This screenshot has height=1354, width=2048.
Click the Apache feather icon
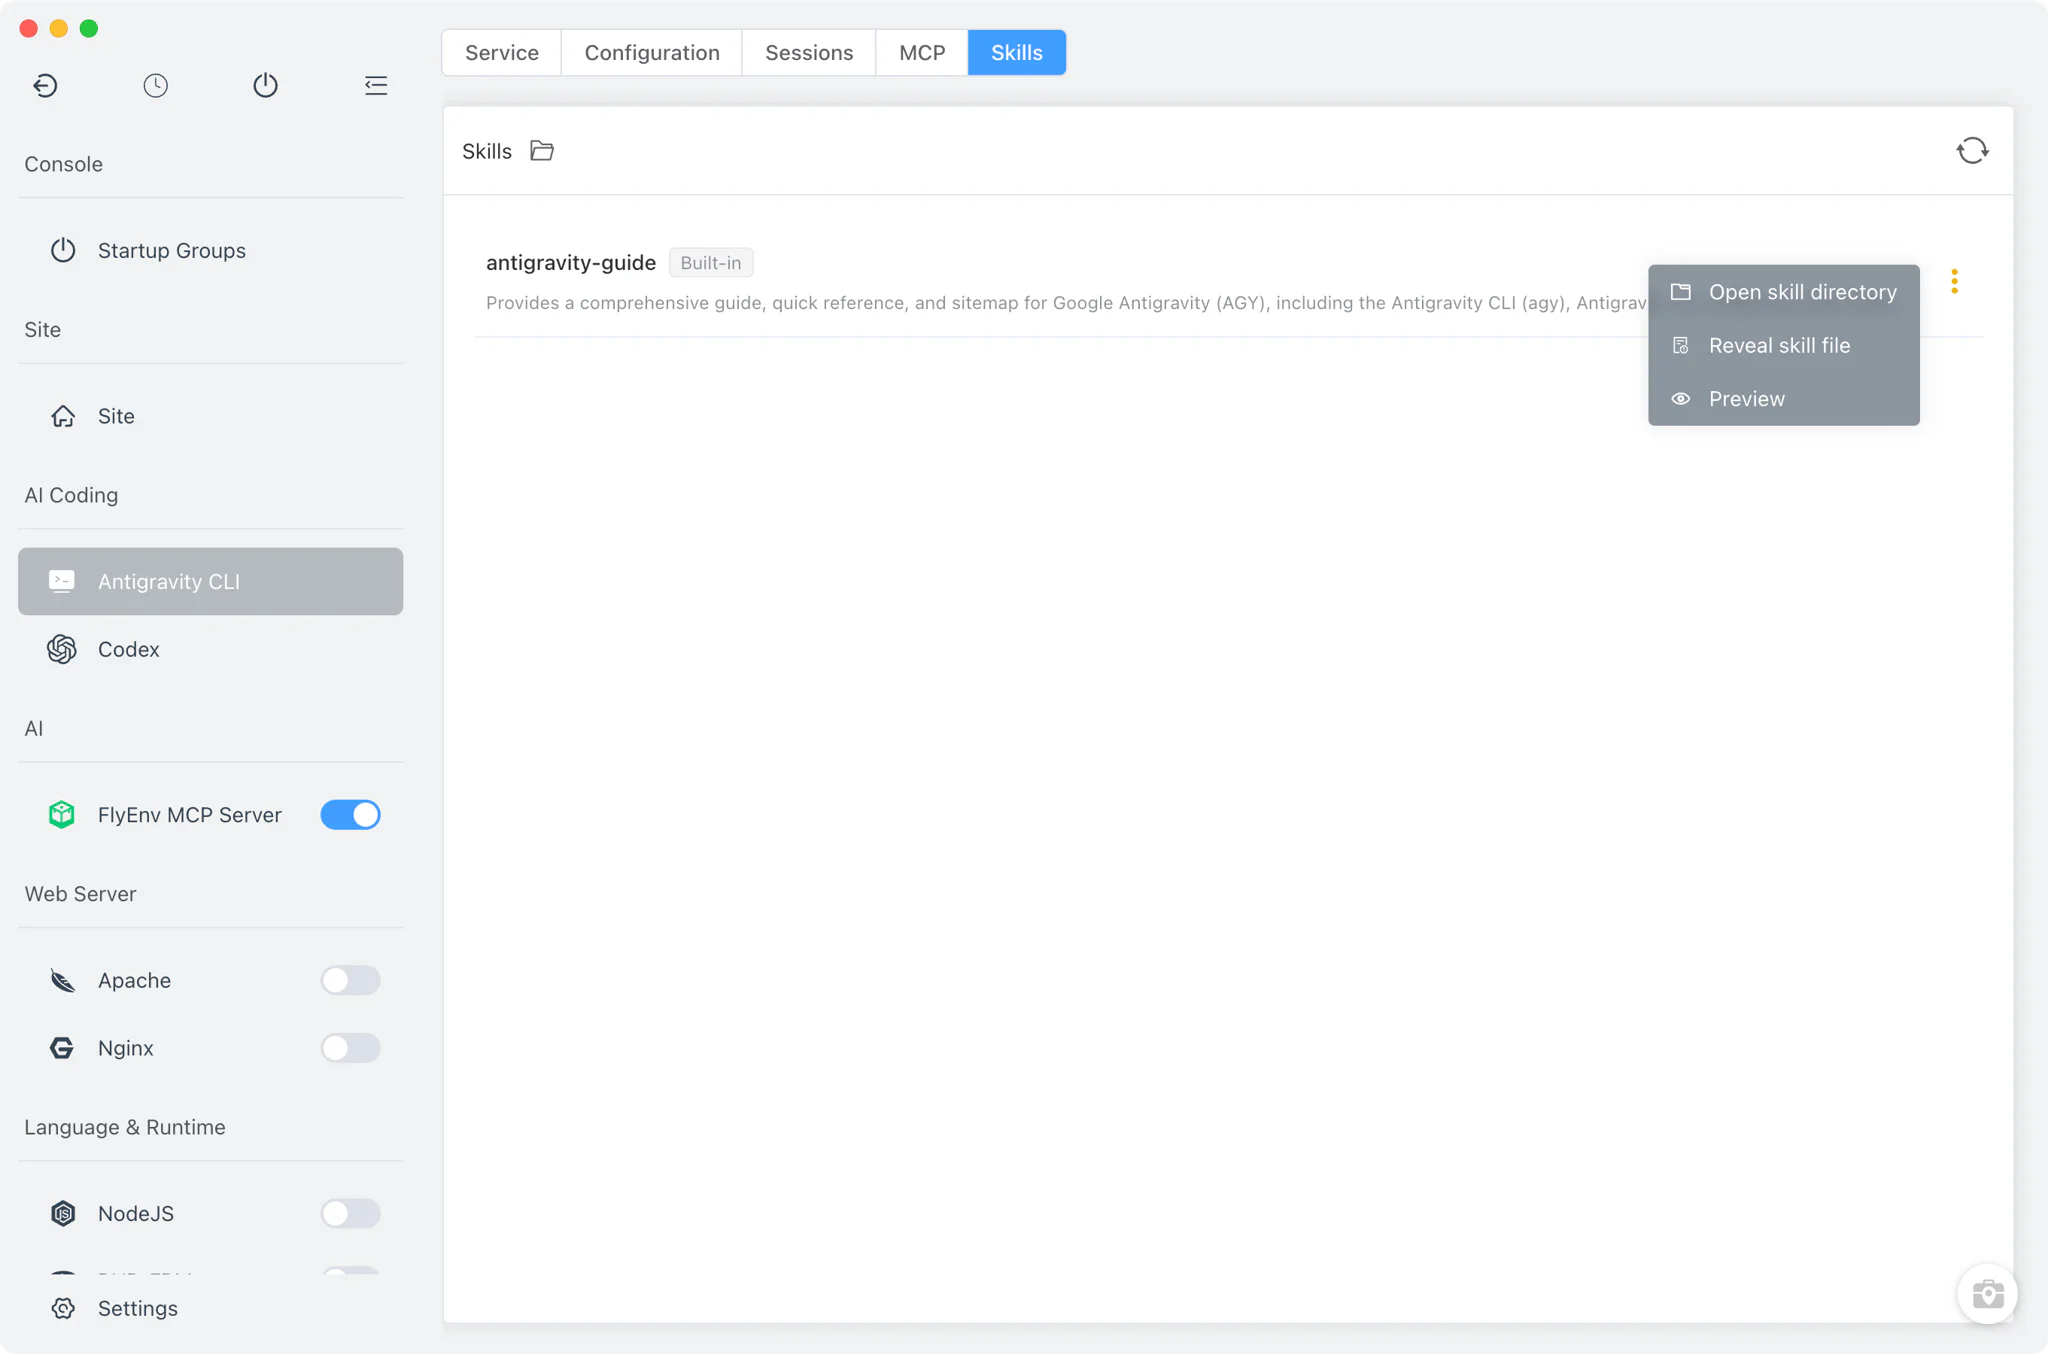(x=62, y=981)
